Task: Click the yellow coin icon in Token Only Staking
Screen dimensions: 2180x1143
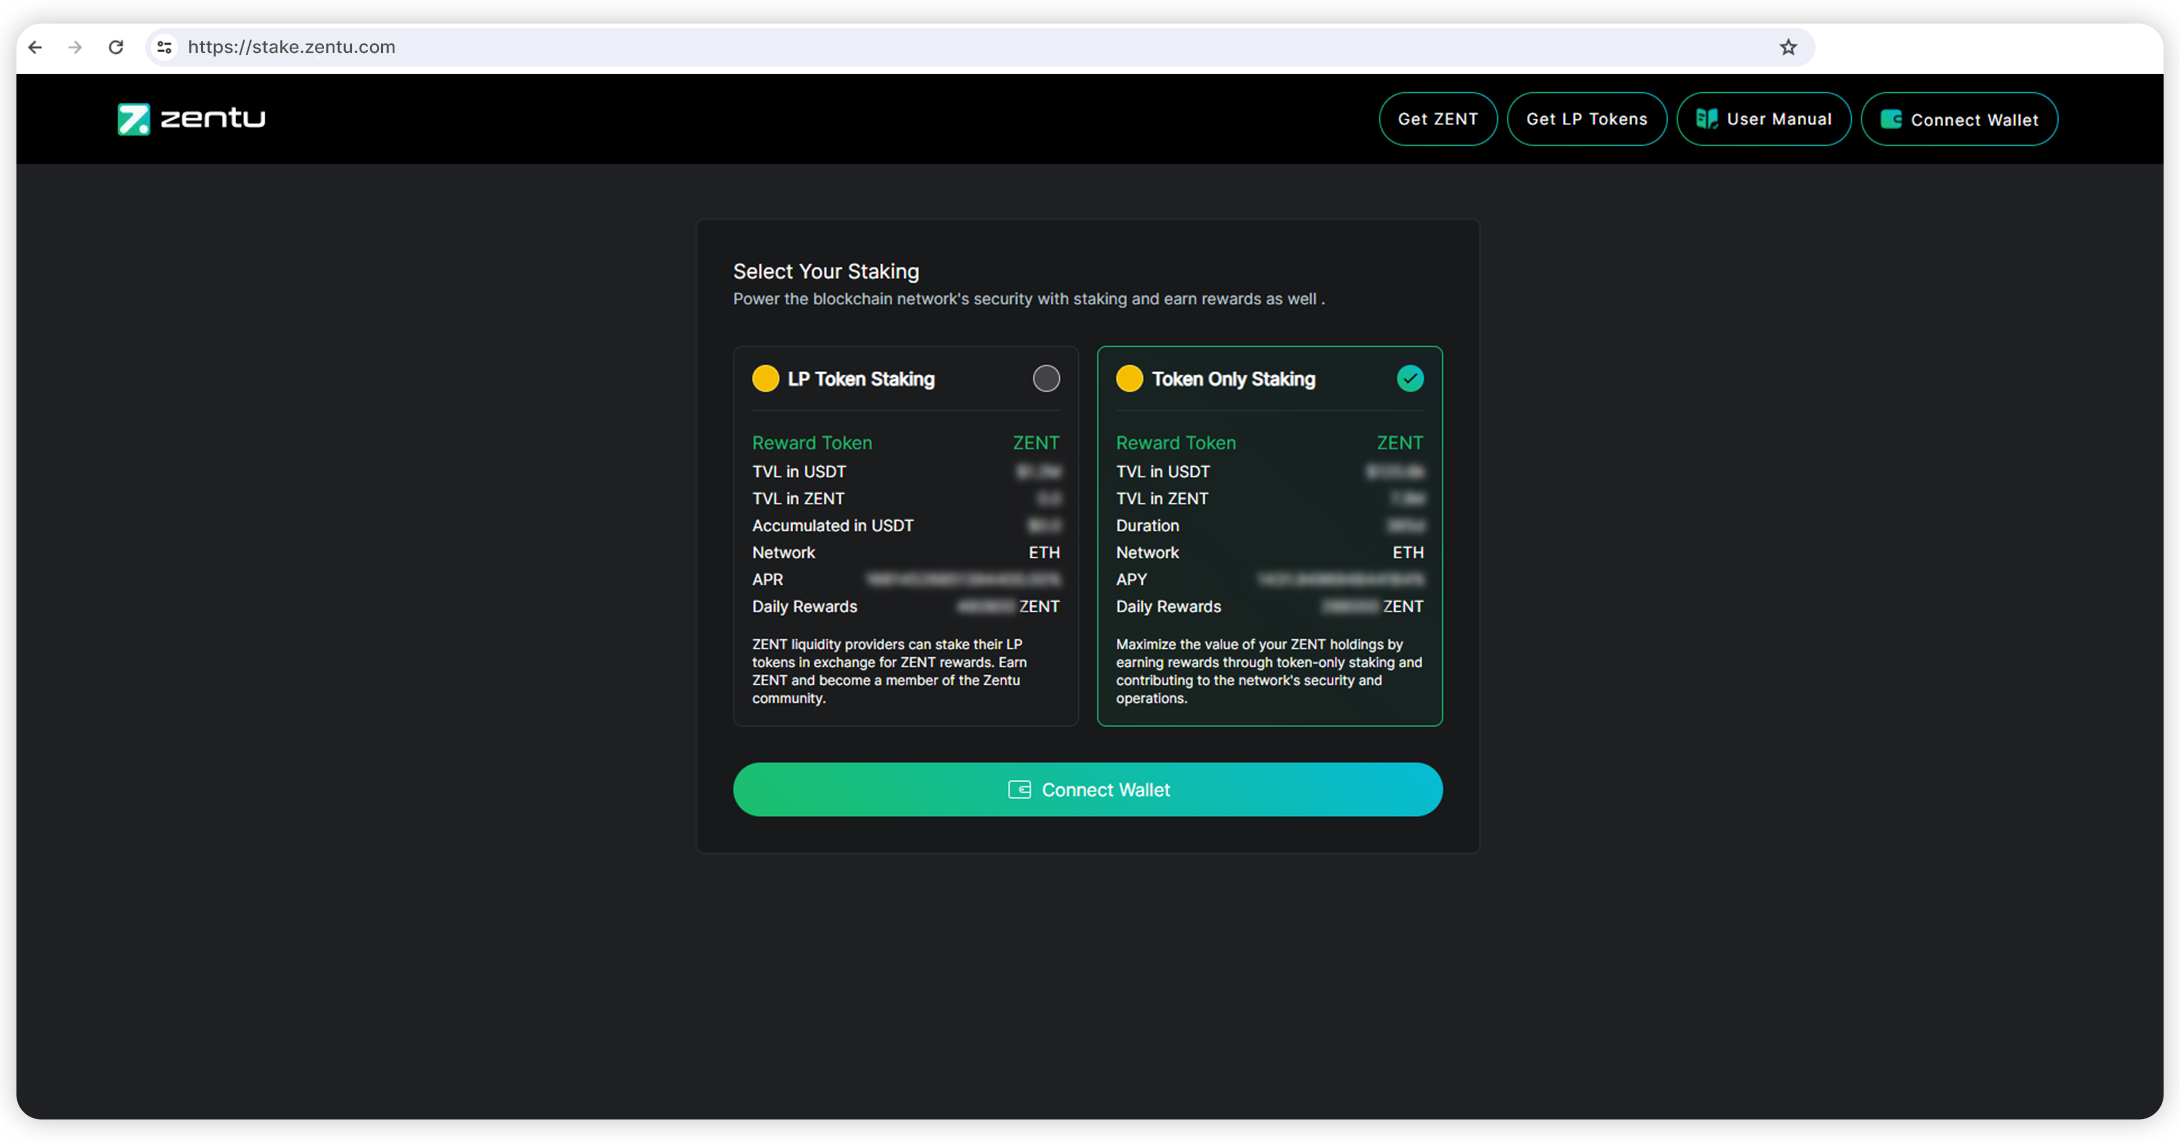Action: click(1129, 379)
